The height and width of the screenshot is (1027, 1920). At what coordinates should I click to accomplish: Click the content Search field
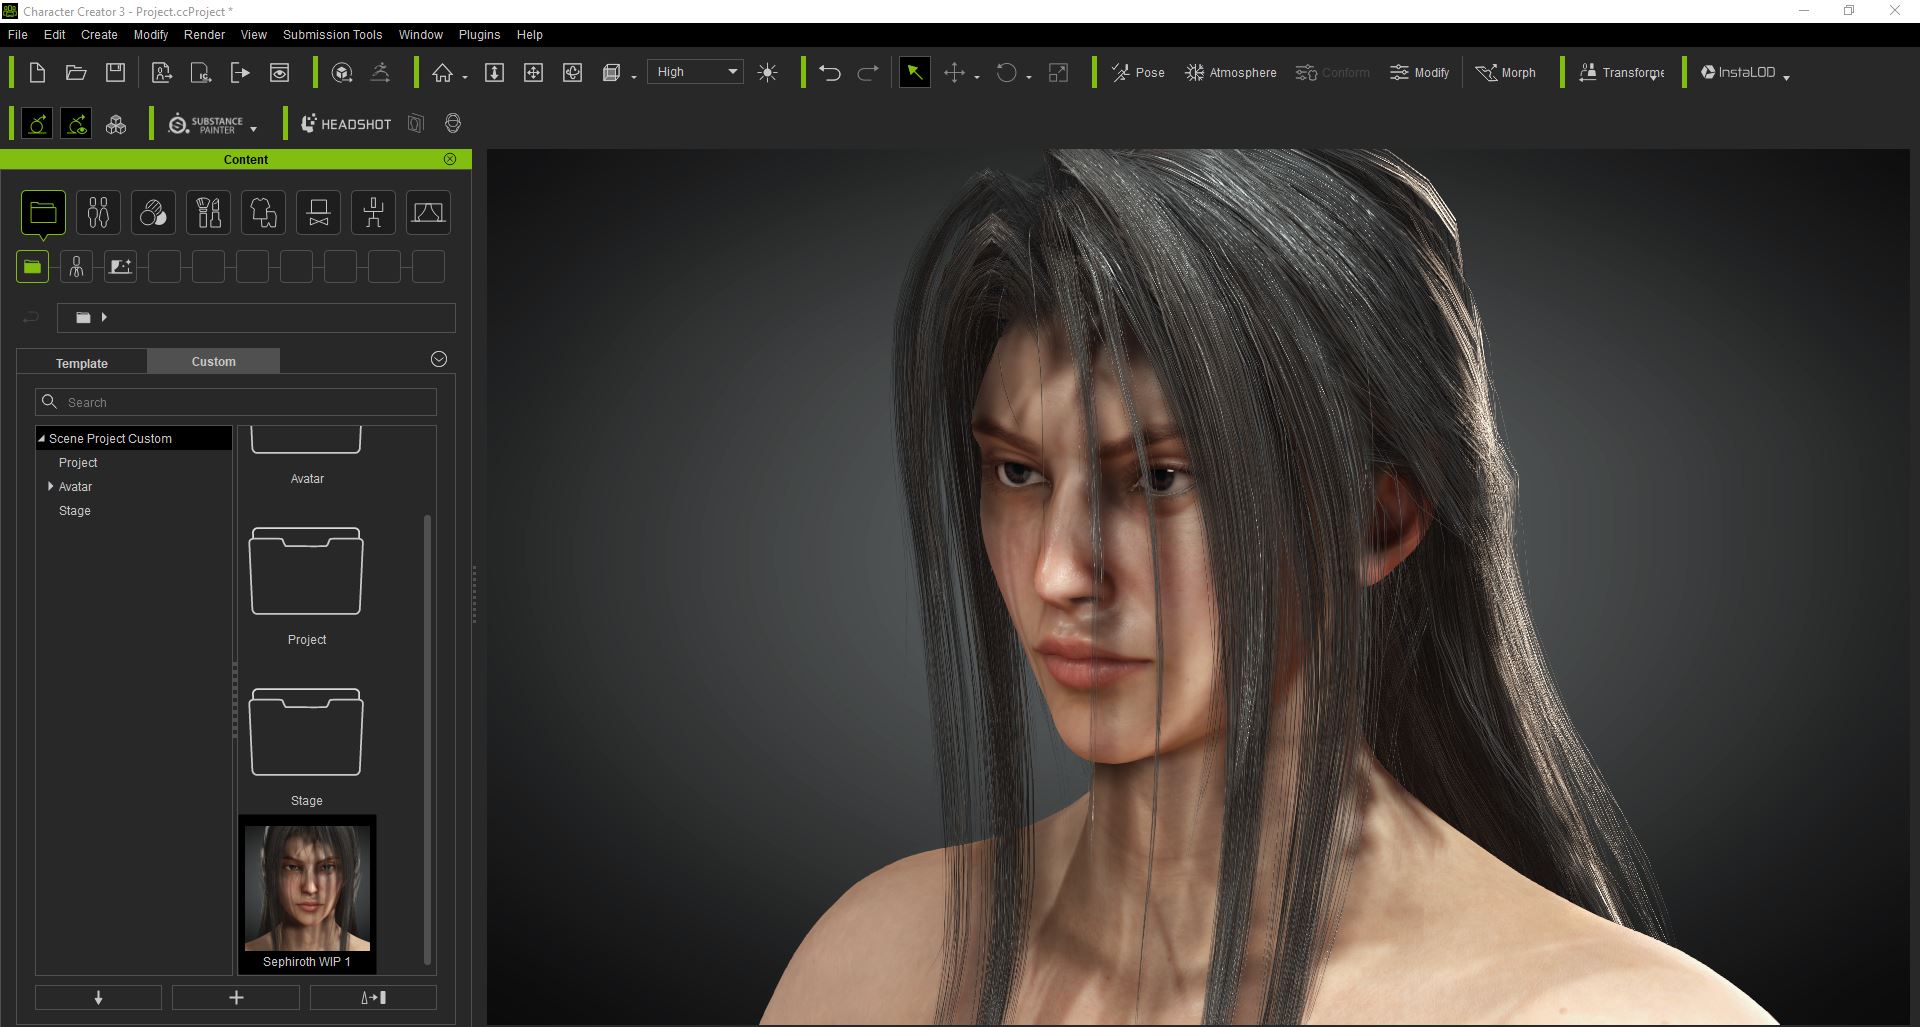pos(236,402)
